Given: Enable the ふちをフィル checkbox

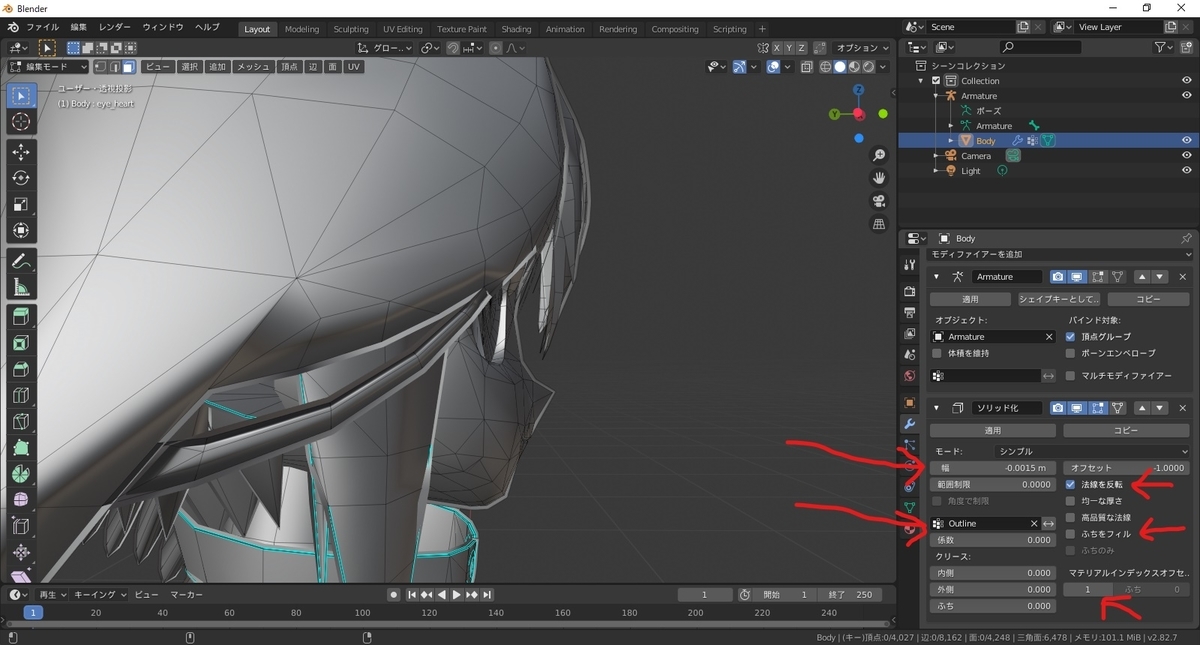Looking at the screenshot, I should coord(1071,534).
